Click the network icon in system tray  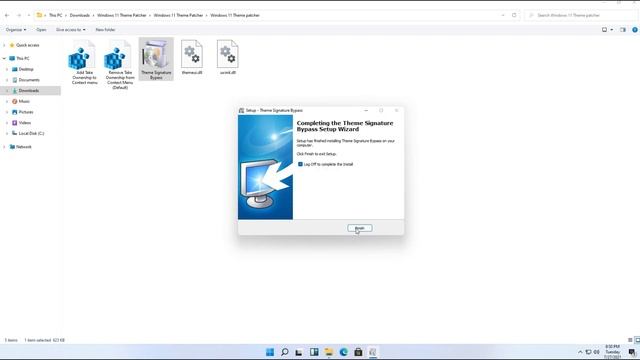588,352
